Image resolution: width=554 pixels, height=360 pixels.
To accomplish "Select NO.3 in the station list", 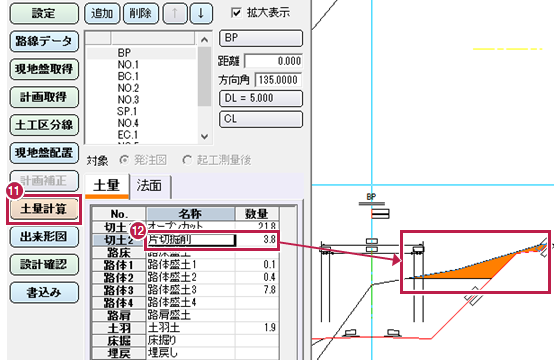I will click(x=128, y=100).
